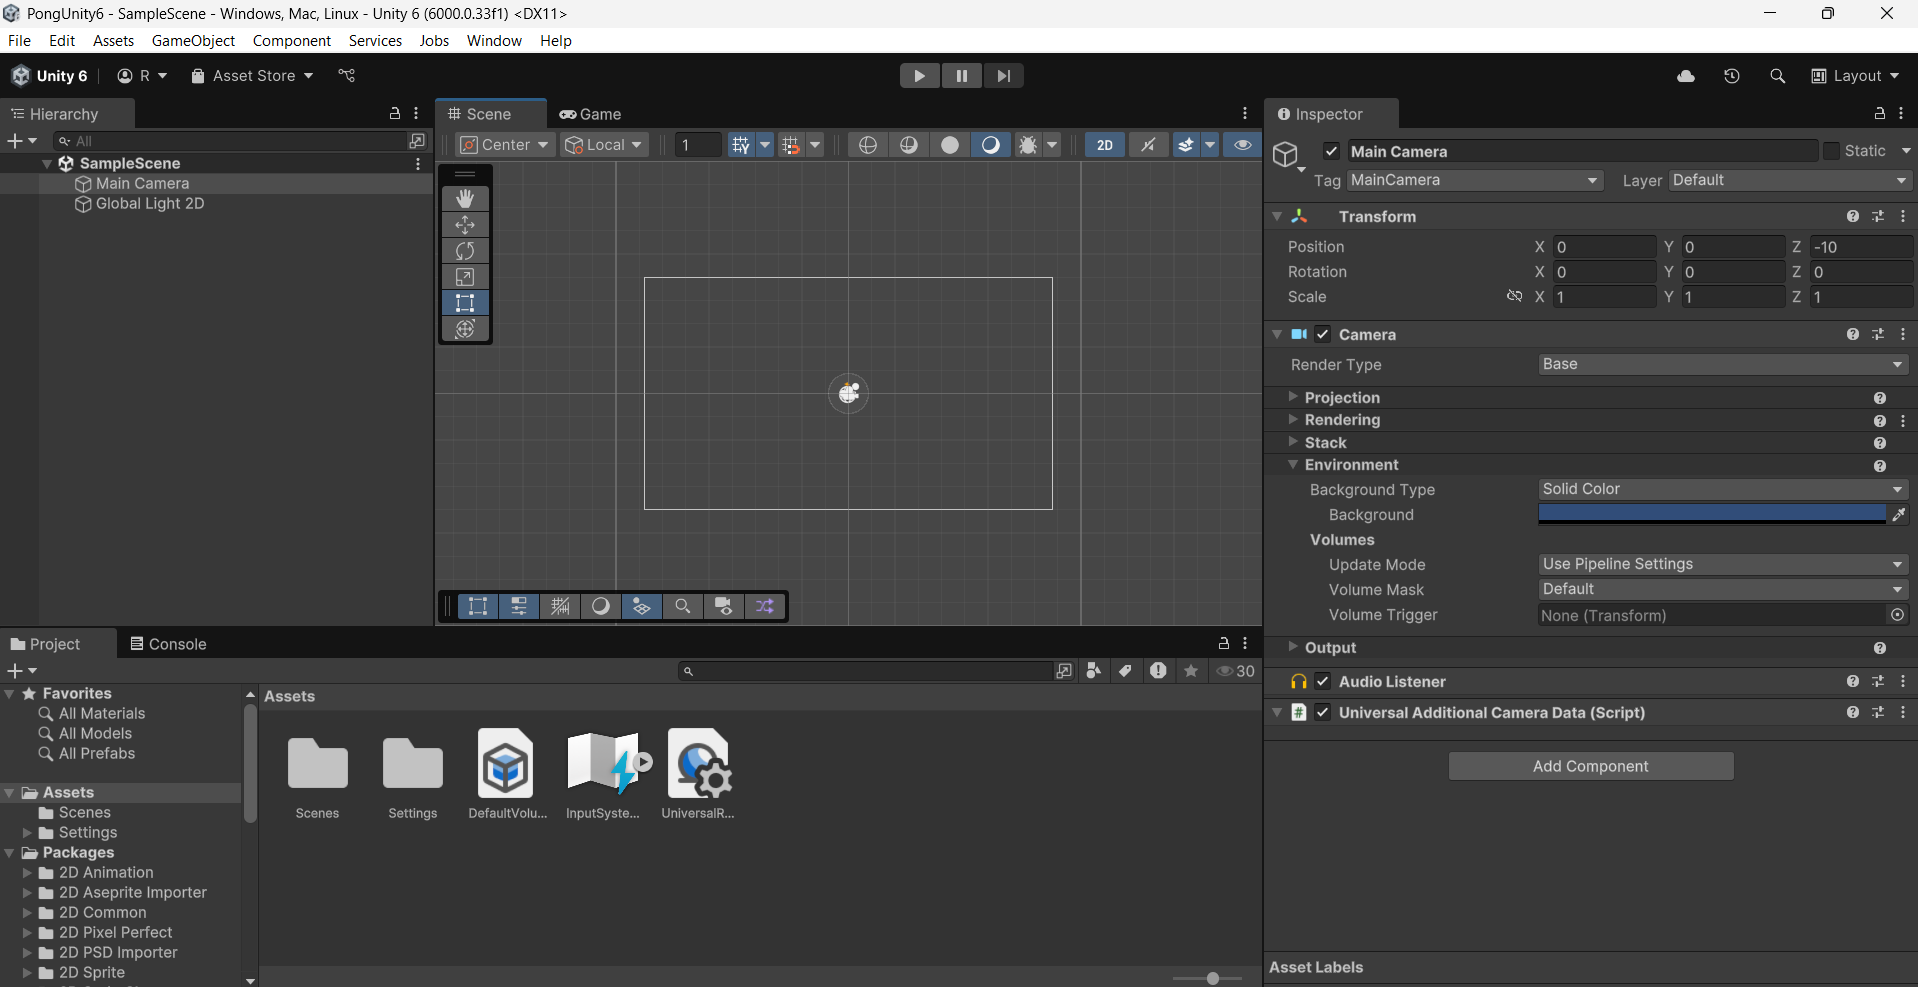Viewport: 1918px width, 987px height.
Task: Switch to the Game tab
Action: (x=590, y=114)
